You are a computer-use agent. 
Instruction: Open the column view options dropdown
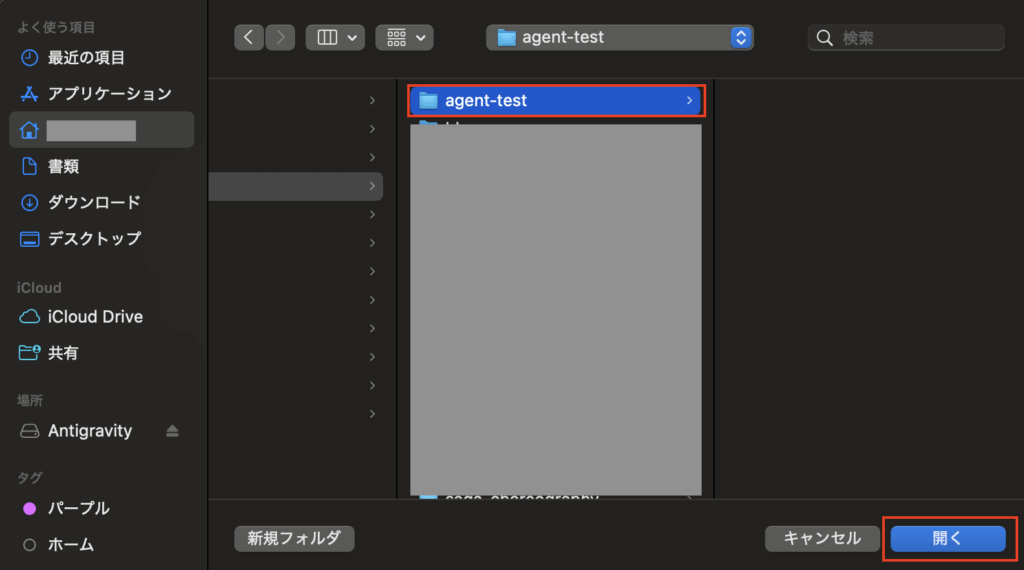click(x=335, y=38)
